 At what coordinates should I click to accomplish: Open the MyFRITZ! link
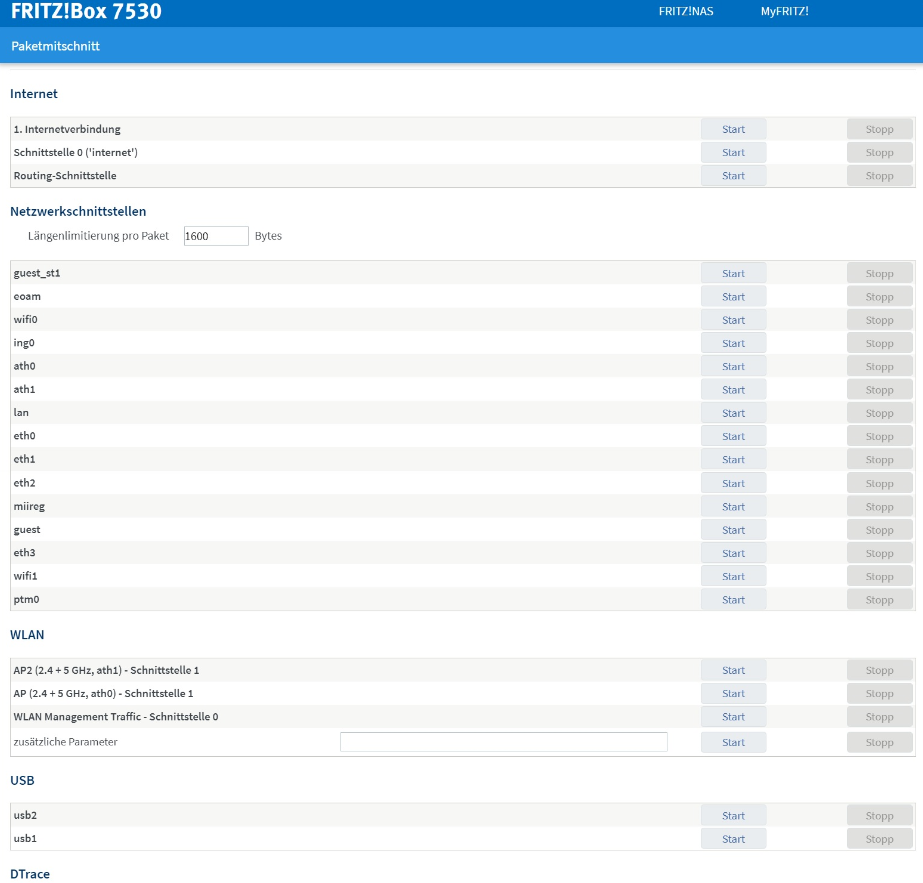784,12
